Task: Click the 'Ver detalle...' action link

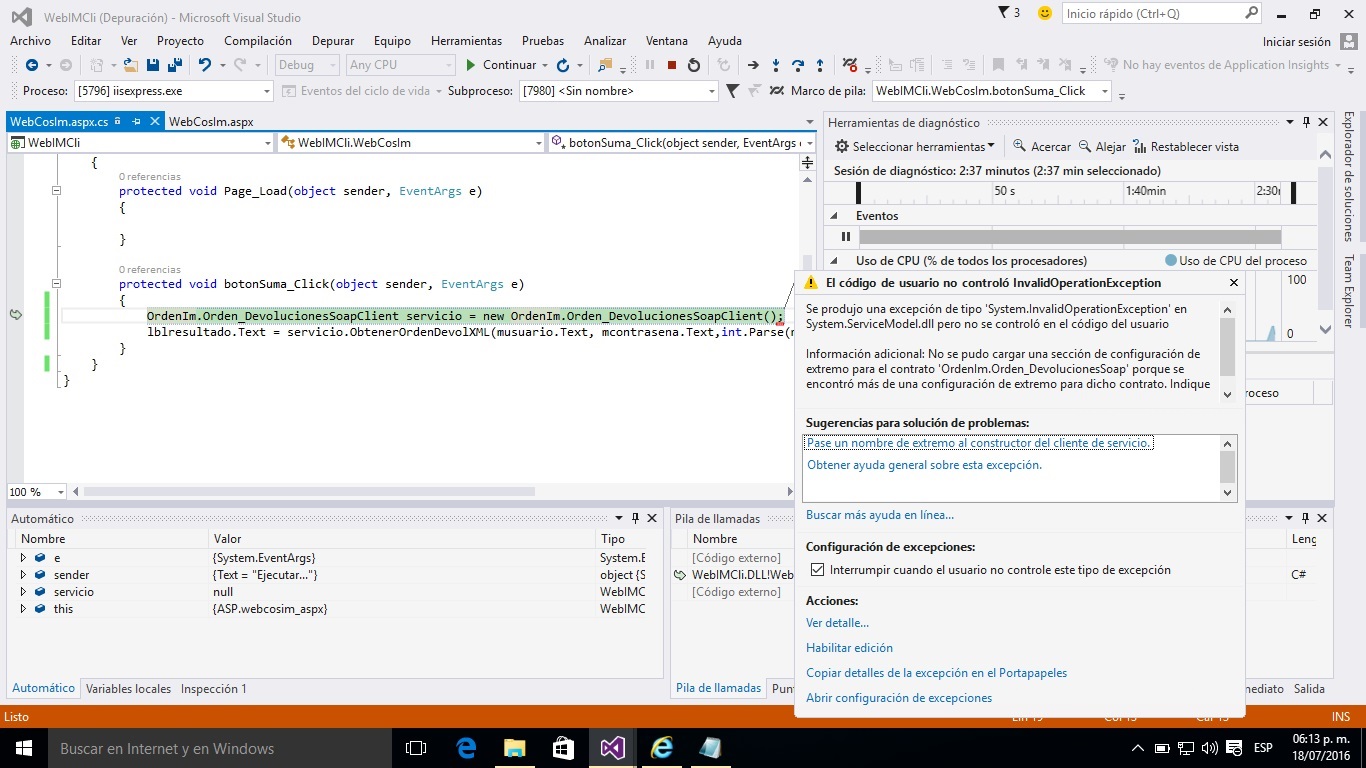Action: (837, 623)
